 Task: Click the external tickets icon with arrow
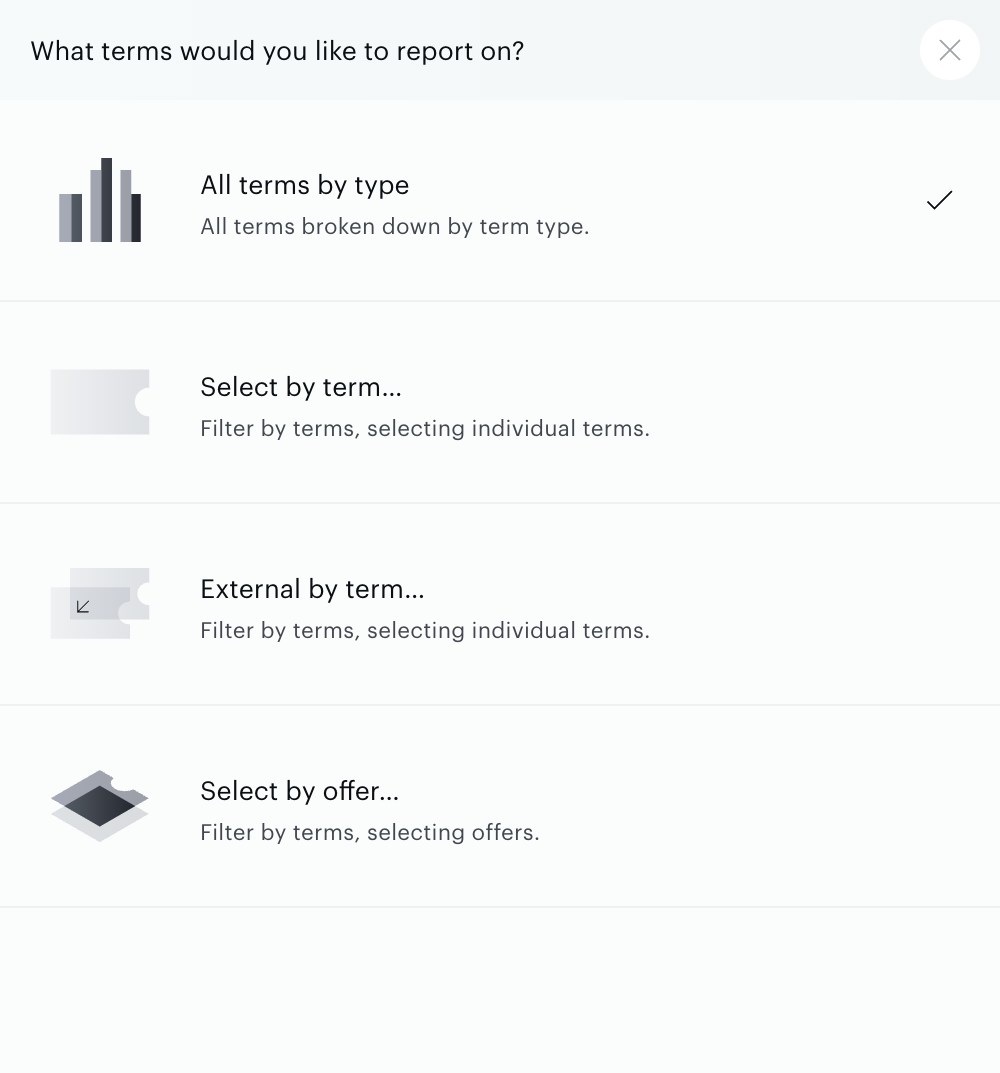click(x=100, y=604)
